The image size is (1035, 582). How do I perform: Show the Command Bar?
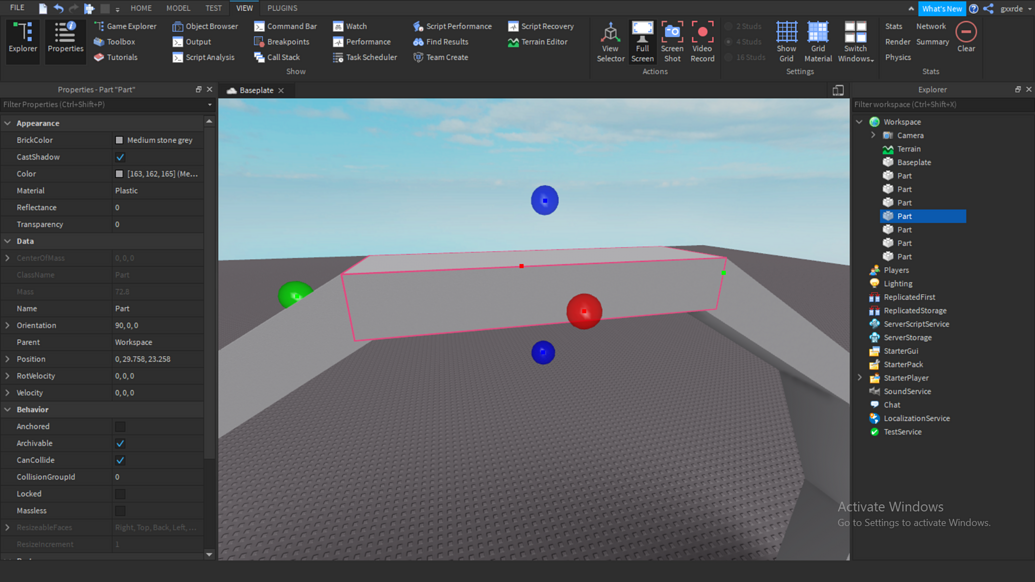click(x=285, y=26)
